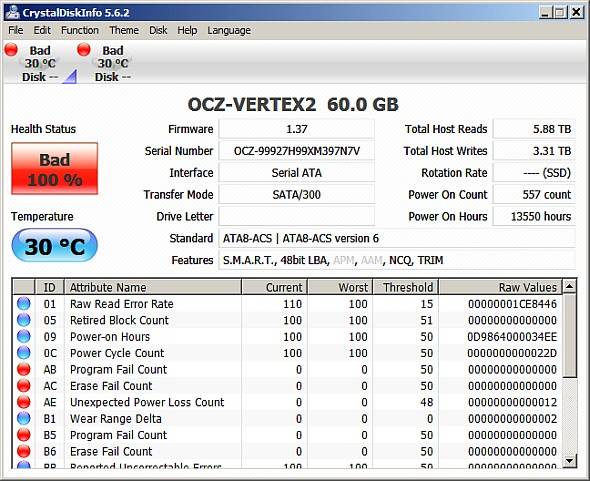Screen dimensions: 590x481
Task: Click red status icon of AB Program Fail Count
Action: (24, 369)
